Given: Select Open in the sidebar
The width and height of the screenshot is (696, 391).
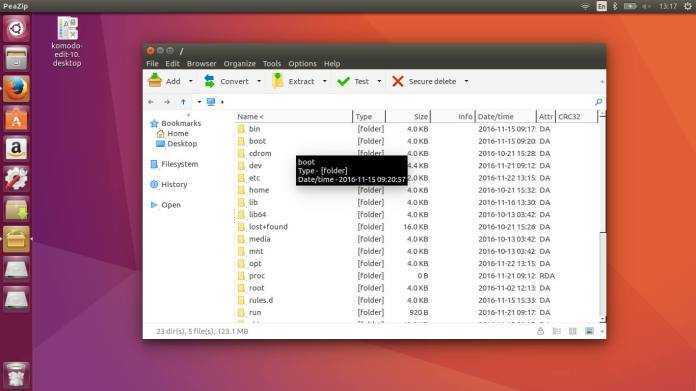Looking at the screenshot, I should point(166,205).
